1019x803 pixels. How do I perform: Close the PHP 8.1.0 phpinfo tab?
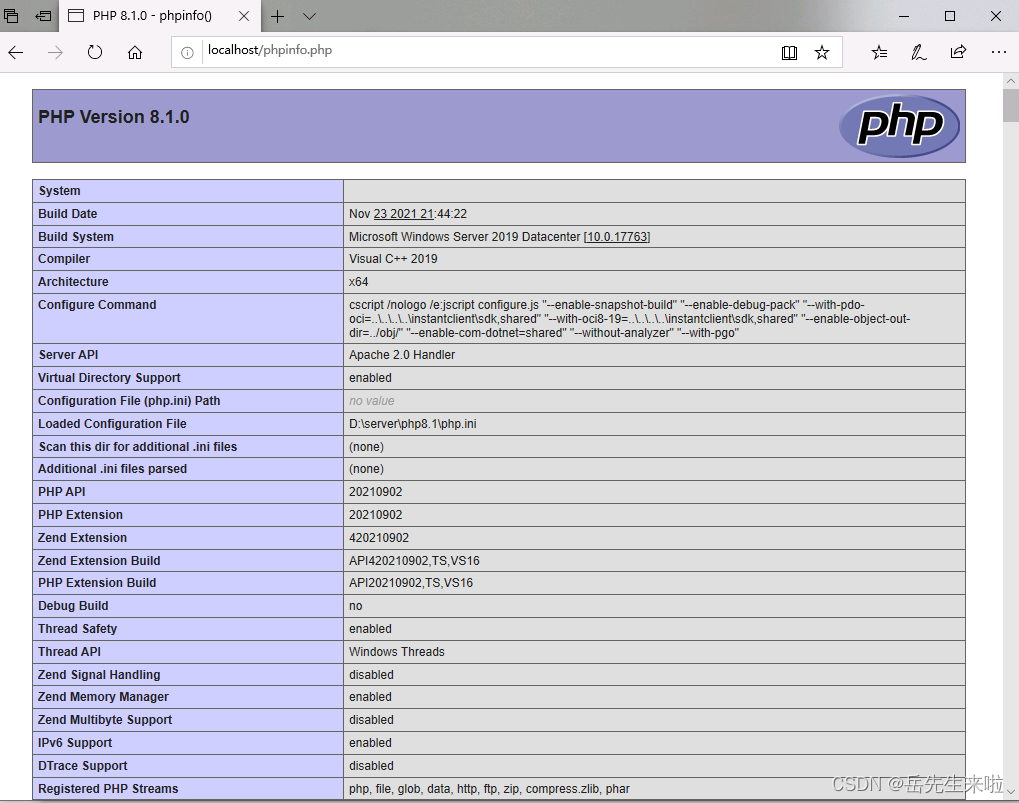[x=244, y=16]
